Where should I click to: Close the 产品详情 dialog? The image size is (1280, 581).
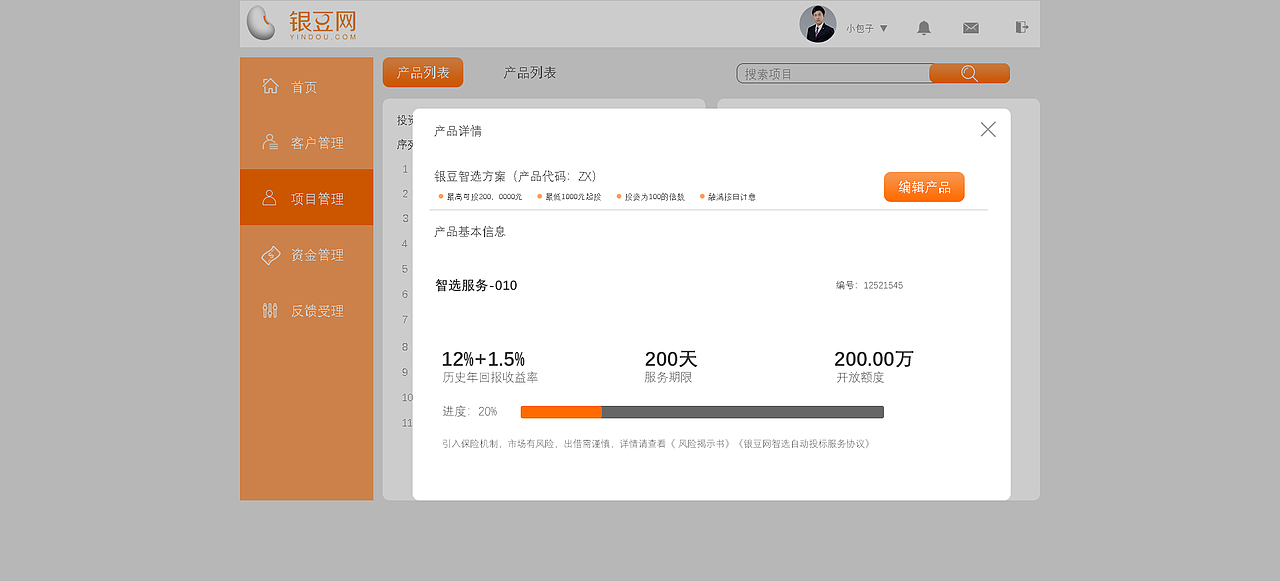pos(988,129)
